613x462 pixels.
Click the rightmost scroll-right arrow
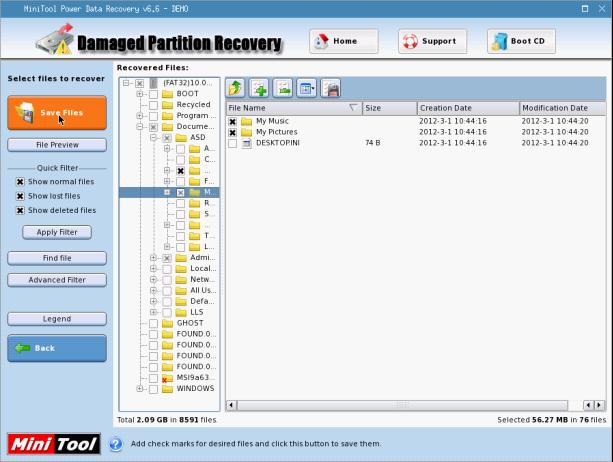pos(599,405)
